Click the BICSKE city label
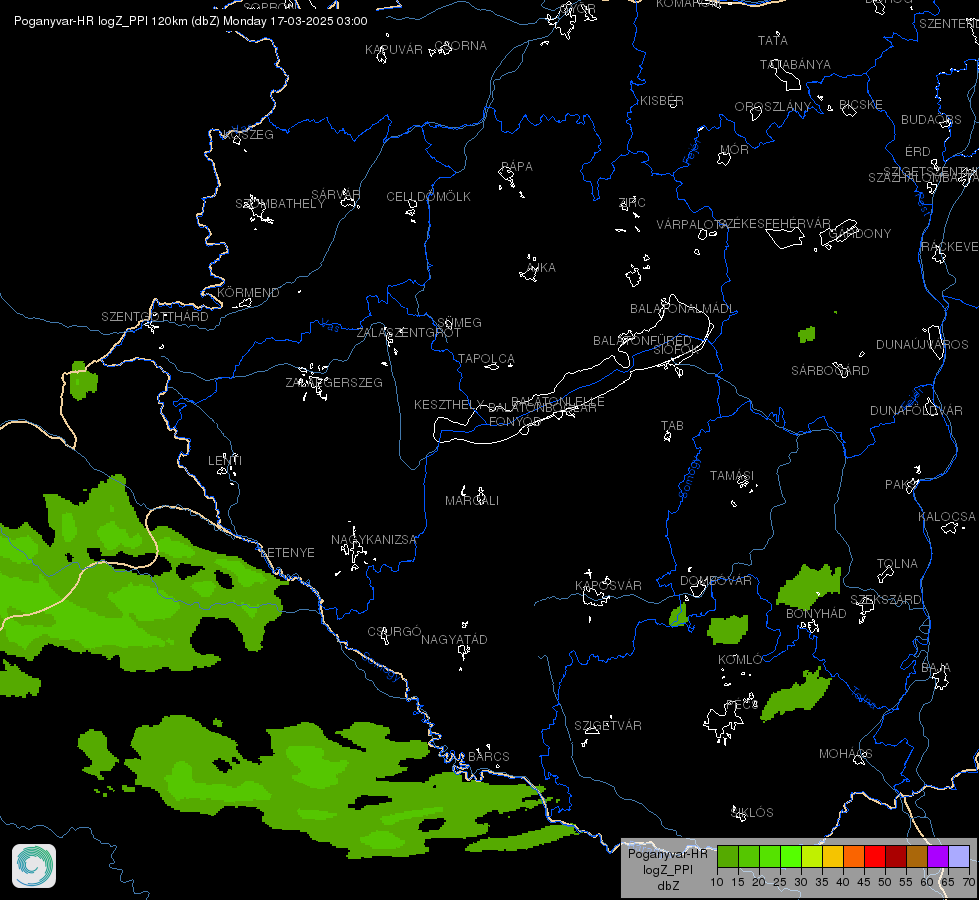 pos(861,104)
